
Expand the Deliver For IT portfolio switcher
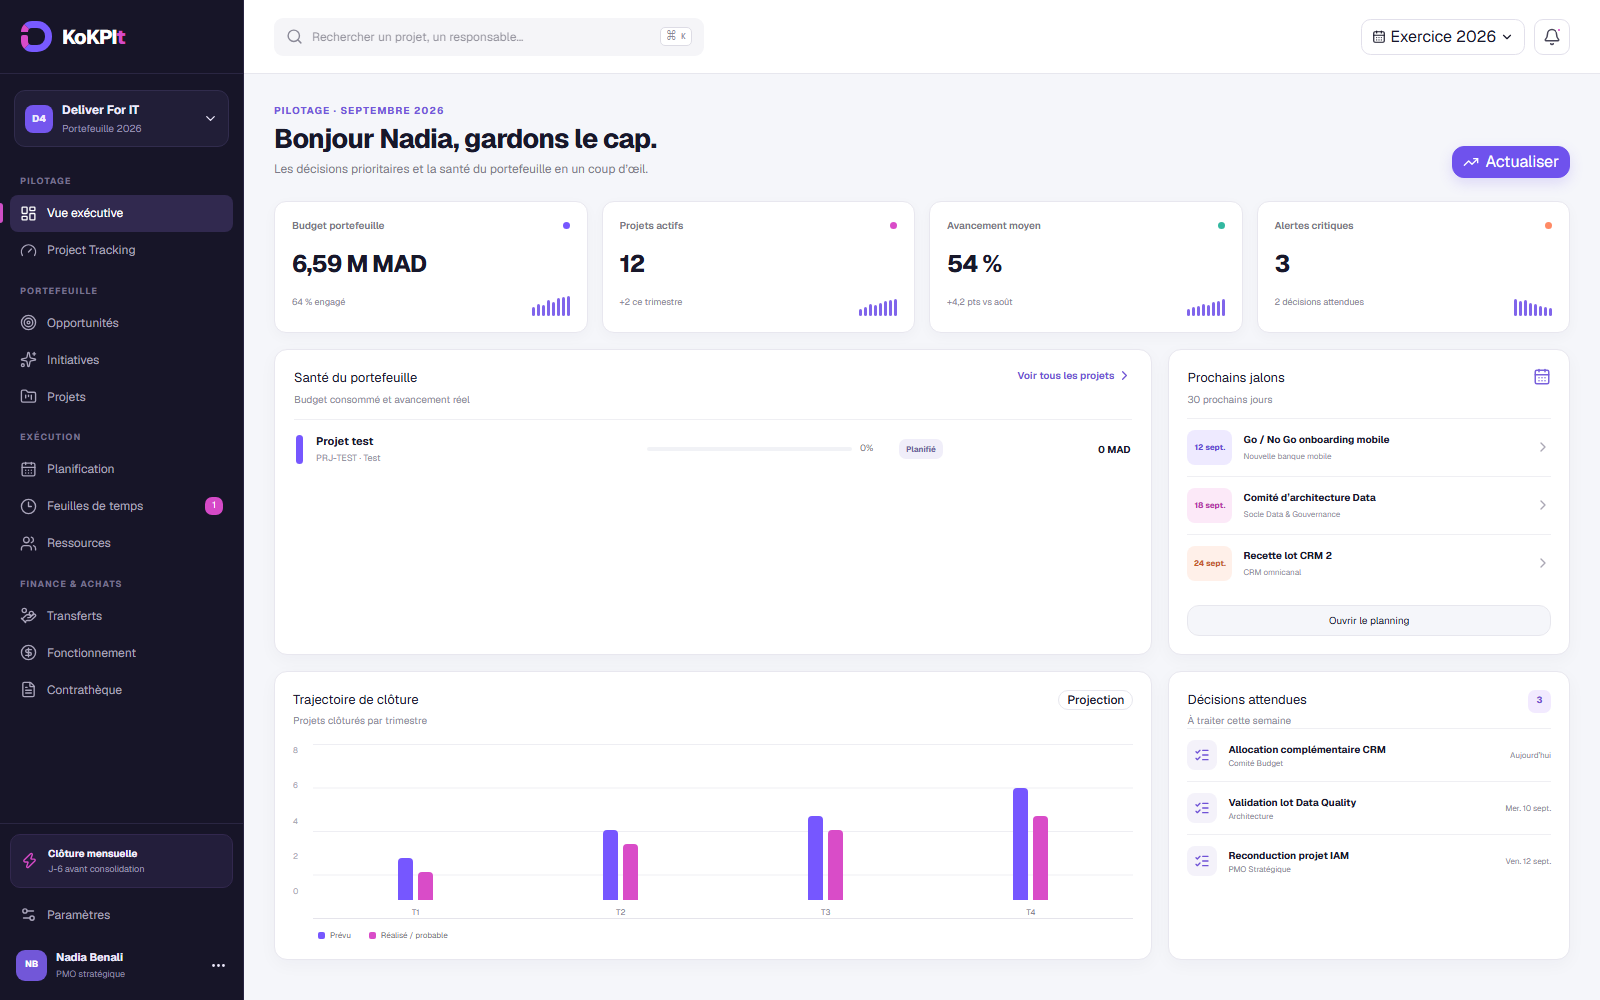click(121, 118)
